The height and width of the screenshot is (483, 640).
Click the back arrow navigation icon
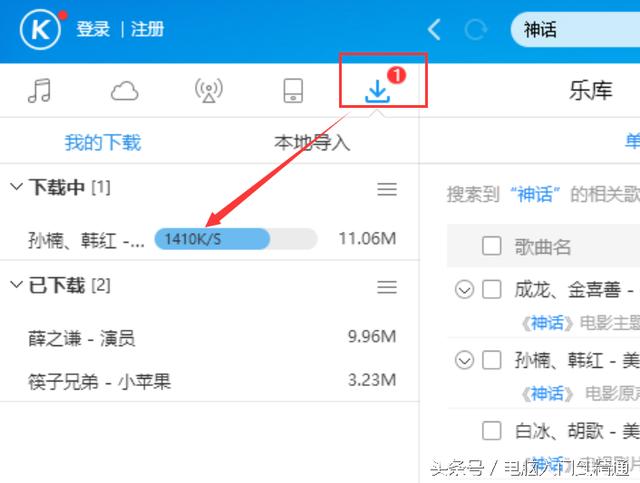click(x=434, y=30)
